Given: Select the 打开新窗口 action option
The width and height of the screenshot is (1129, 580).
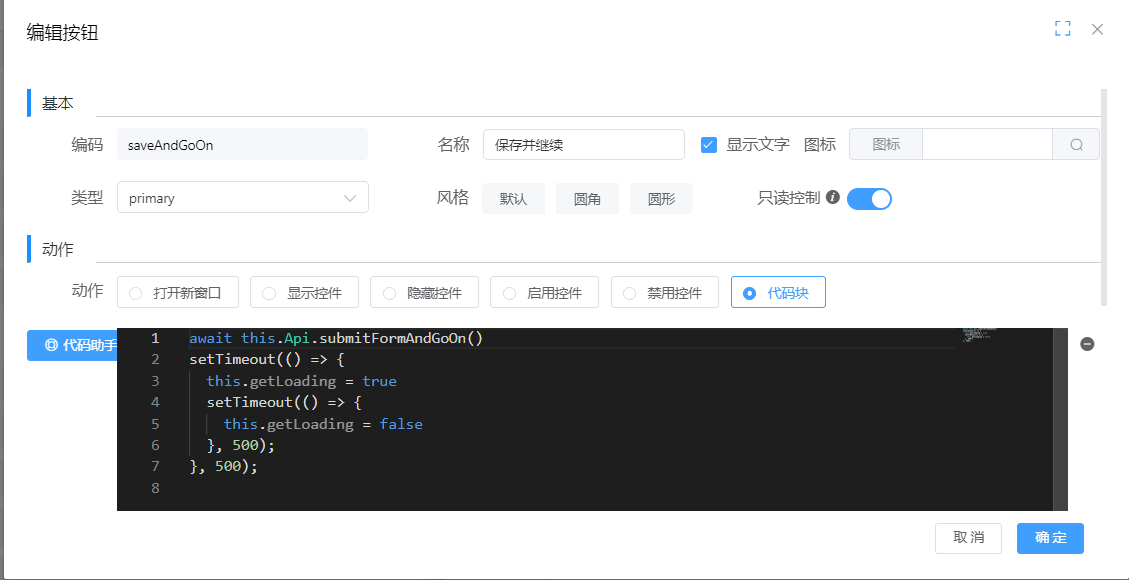Looking at the screenshot, I should click(x=180, y=293).
